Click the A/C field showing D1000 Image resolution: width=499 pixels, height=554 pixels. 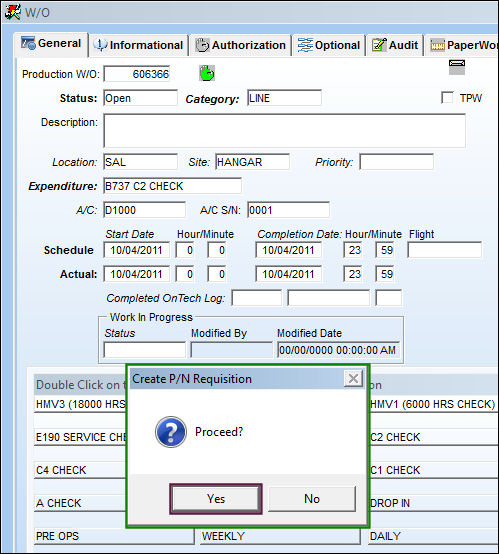point(144,210)
